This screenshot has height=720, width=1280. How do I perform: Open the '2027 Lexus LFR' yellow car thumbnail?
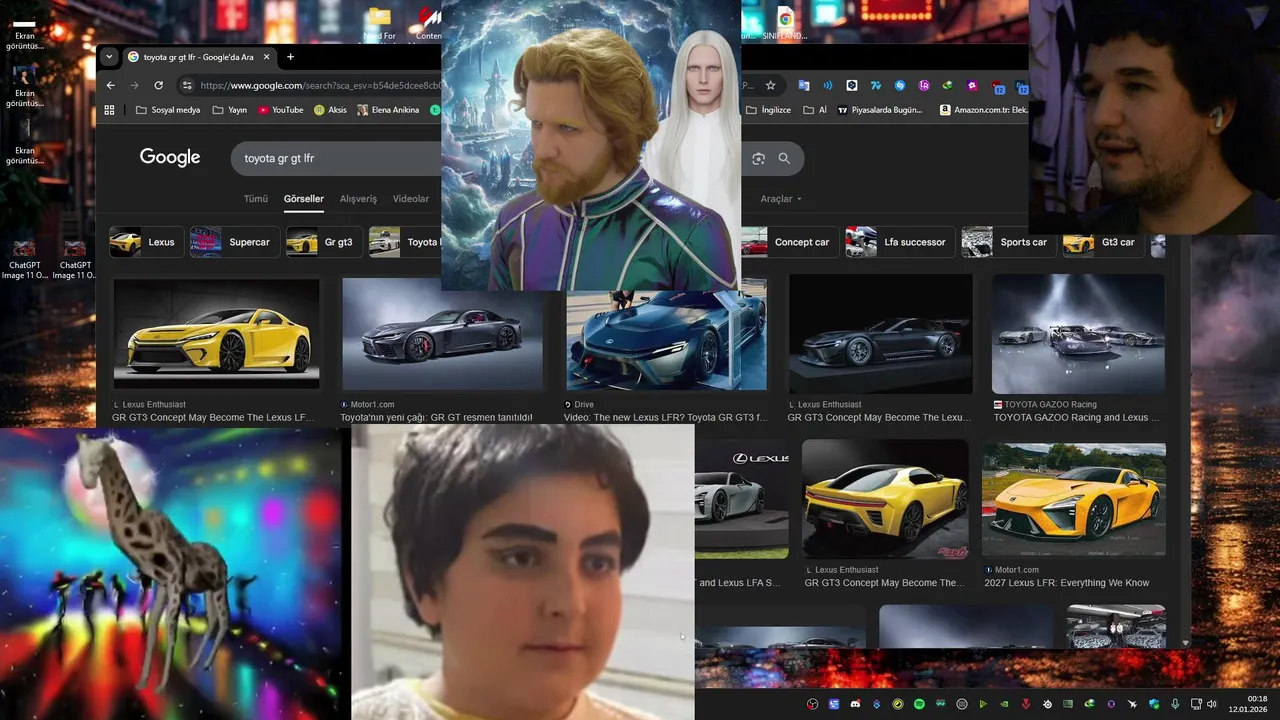click(1074, 499)
